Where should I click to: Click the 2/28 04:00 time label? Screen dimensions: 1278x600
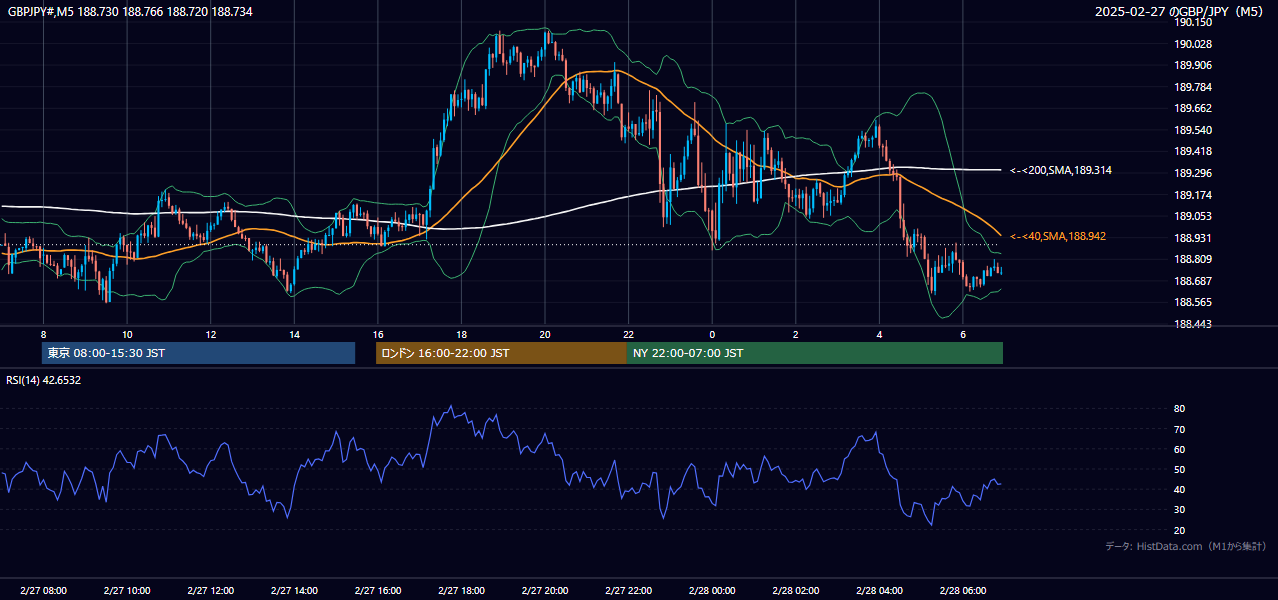[880, 591]
